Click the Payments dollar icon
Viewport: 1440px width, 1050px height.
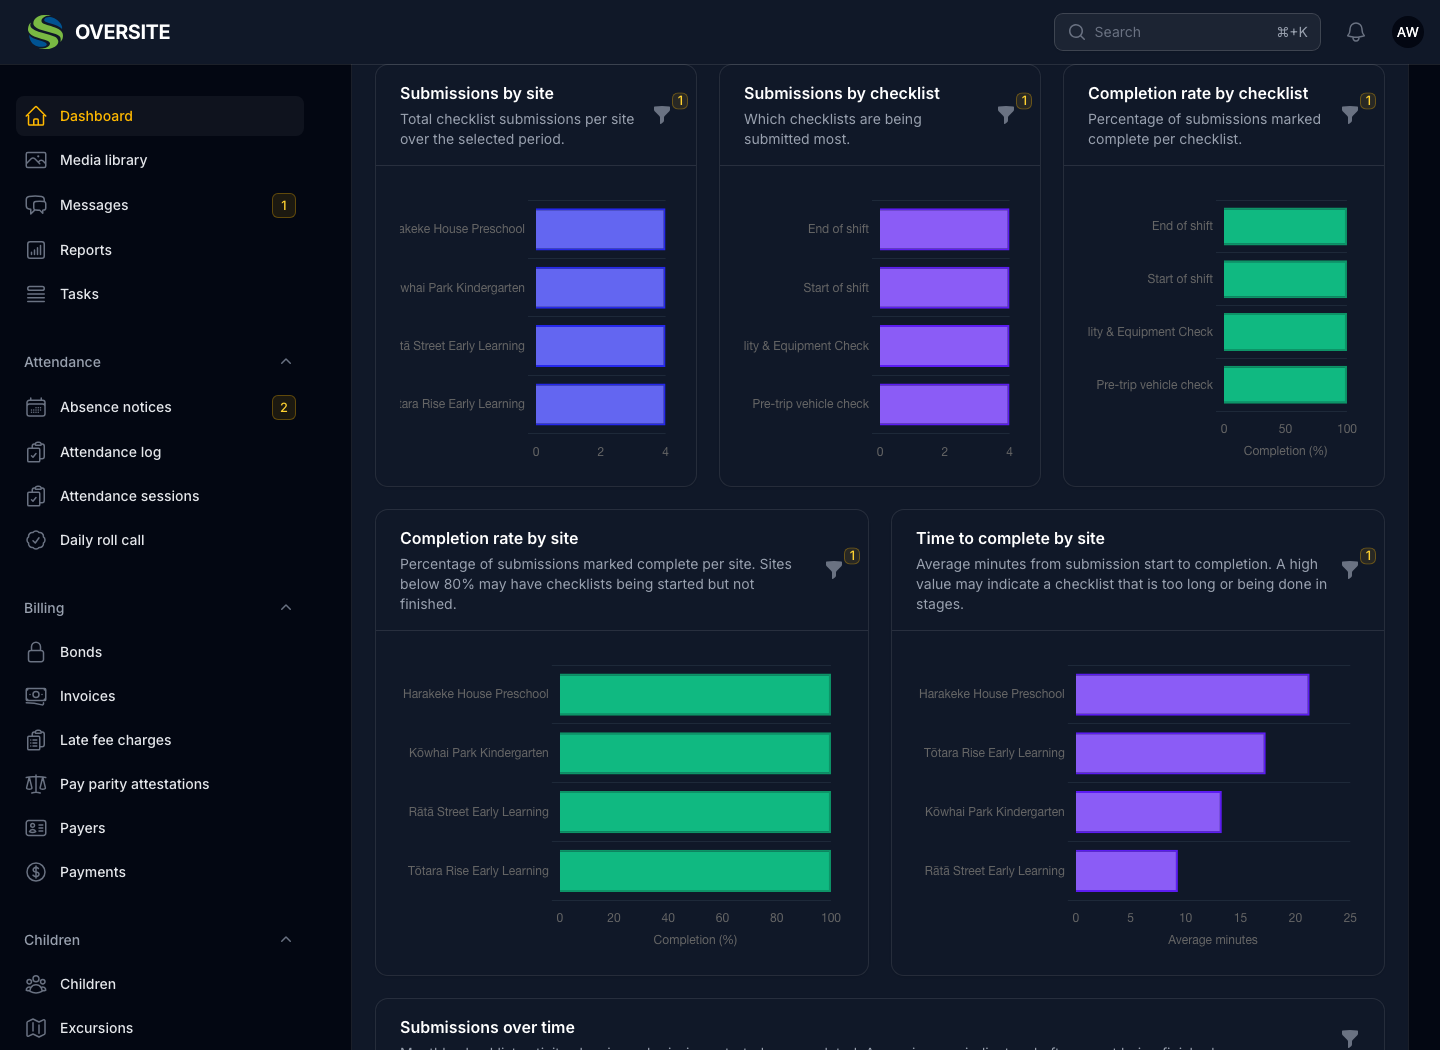[x=36, y=872]
